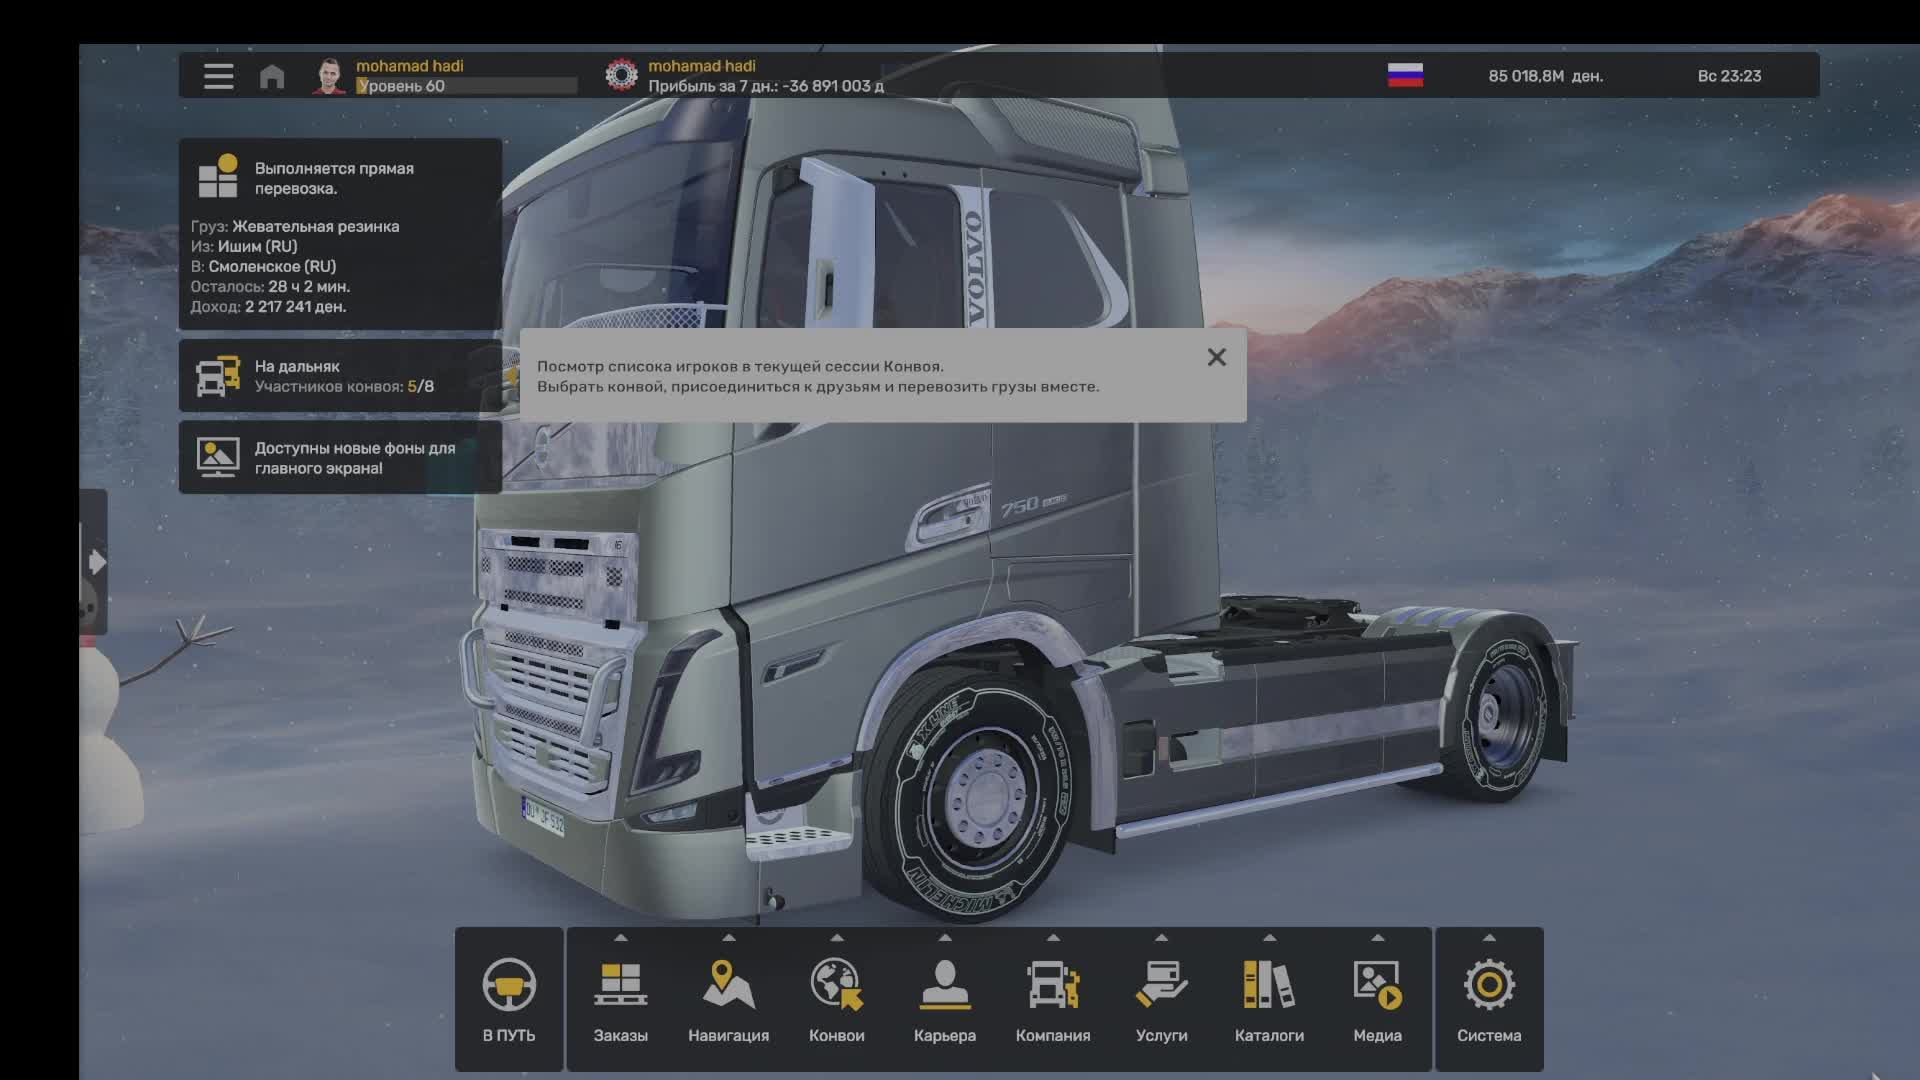
Task: Expand the arrow above Медиа
Action: [1377, 938]
